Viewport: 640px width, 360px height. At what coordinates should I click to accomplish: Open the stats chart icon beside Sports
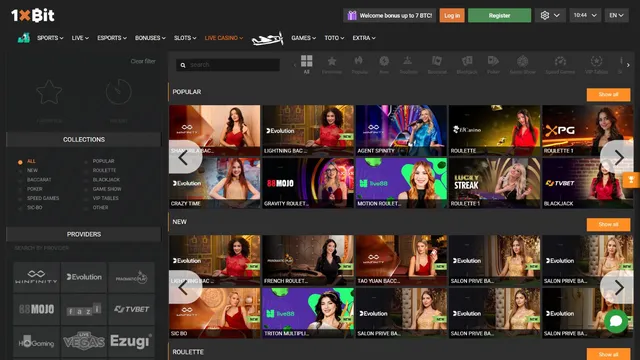(x=24, y=38)
